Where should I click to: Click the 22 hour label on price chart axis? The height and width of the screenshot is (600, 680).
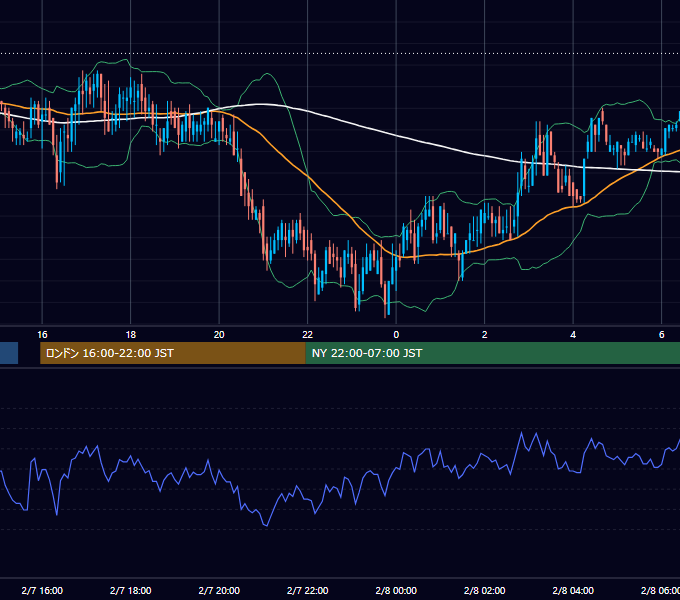[307, 335]
